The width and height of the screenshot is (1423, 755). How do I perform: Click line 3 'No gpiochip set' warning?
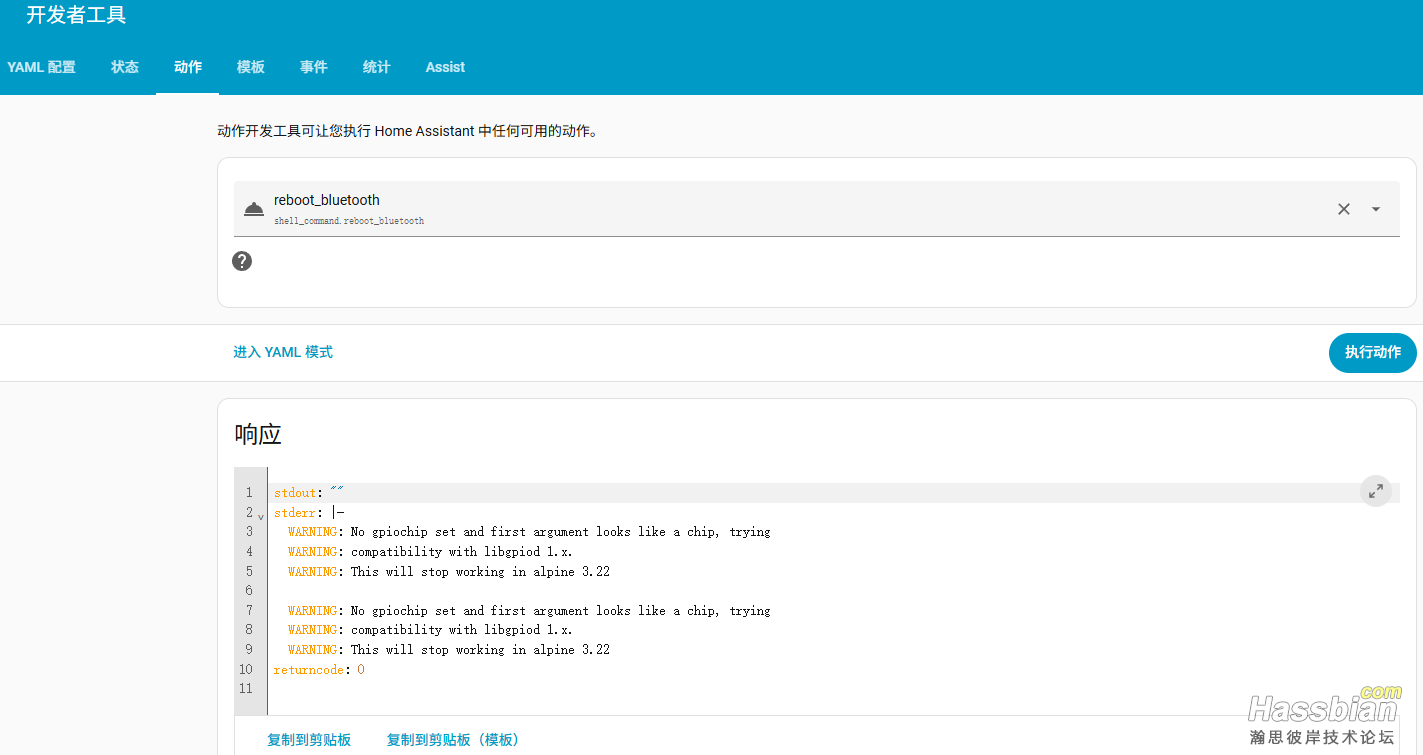pos(529,532)
